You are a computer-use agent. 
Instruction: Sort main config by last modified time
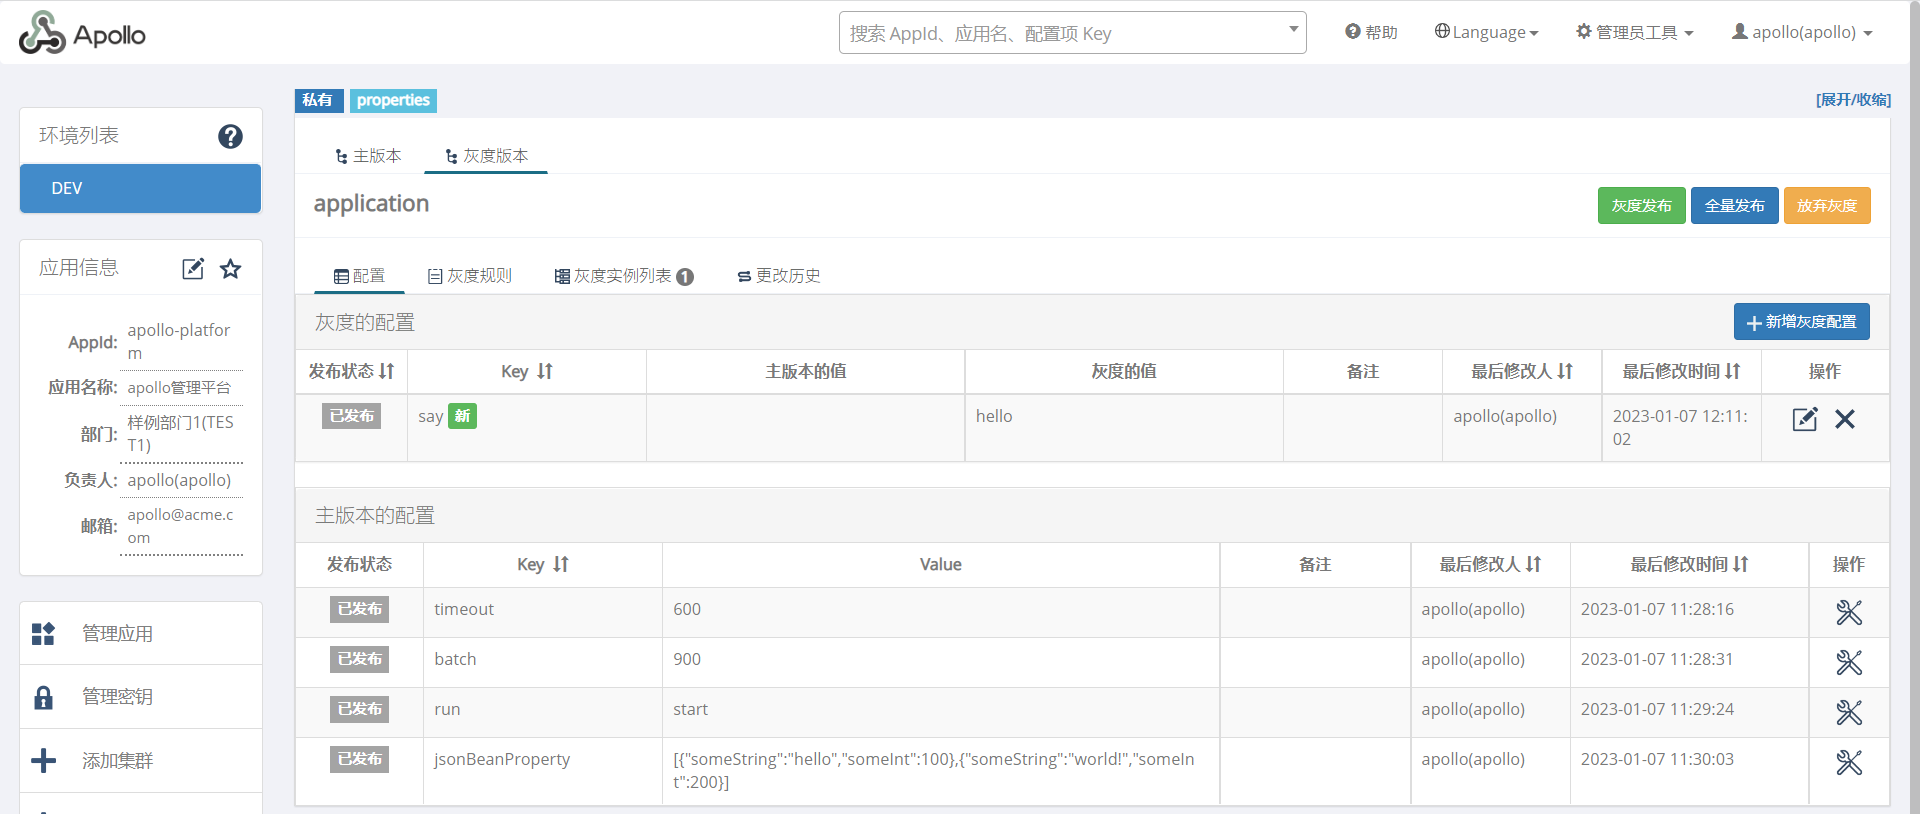coord(1740,564)
